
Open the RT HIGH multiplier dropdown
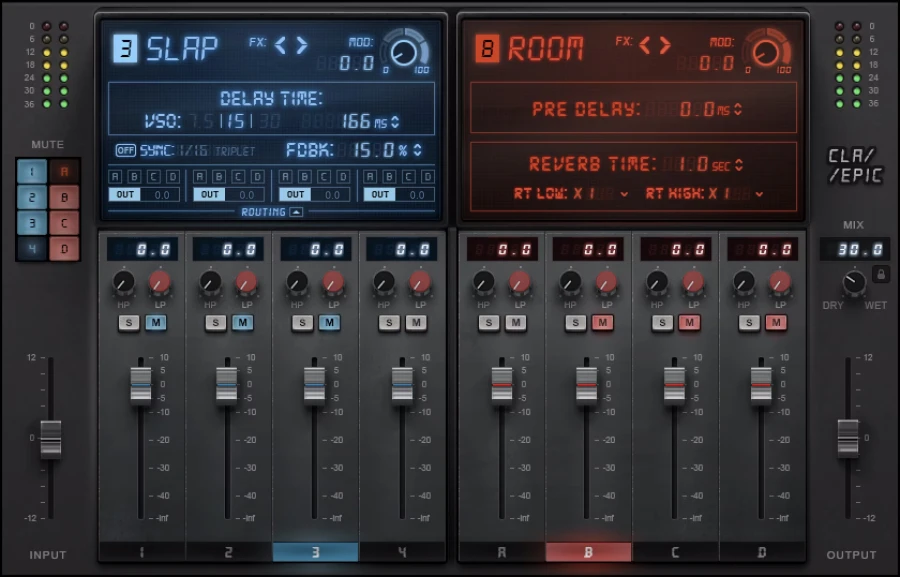point(759,195)
